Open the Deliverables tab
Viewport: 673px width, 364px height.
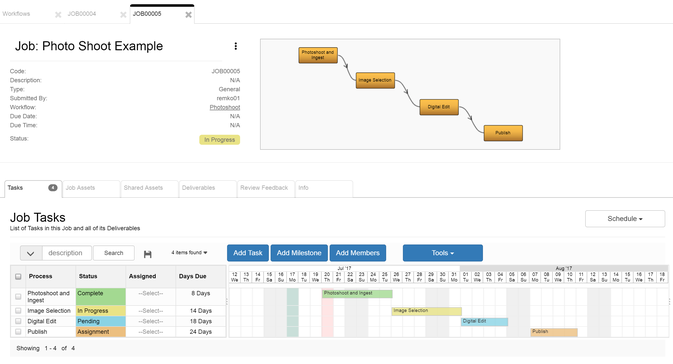(x=208, y=188)
